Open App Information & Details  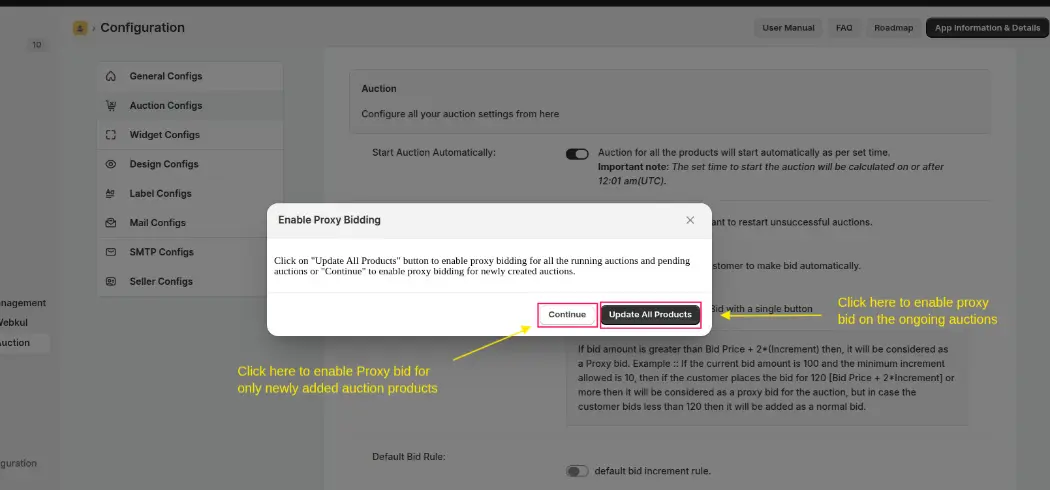coord(987,28)
